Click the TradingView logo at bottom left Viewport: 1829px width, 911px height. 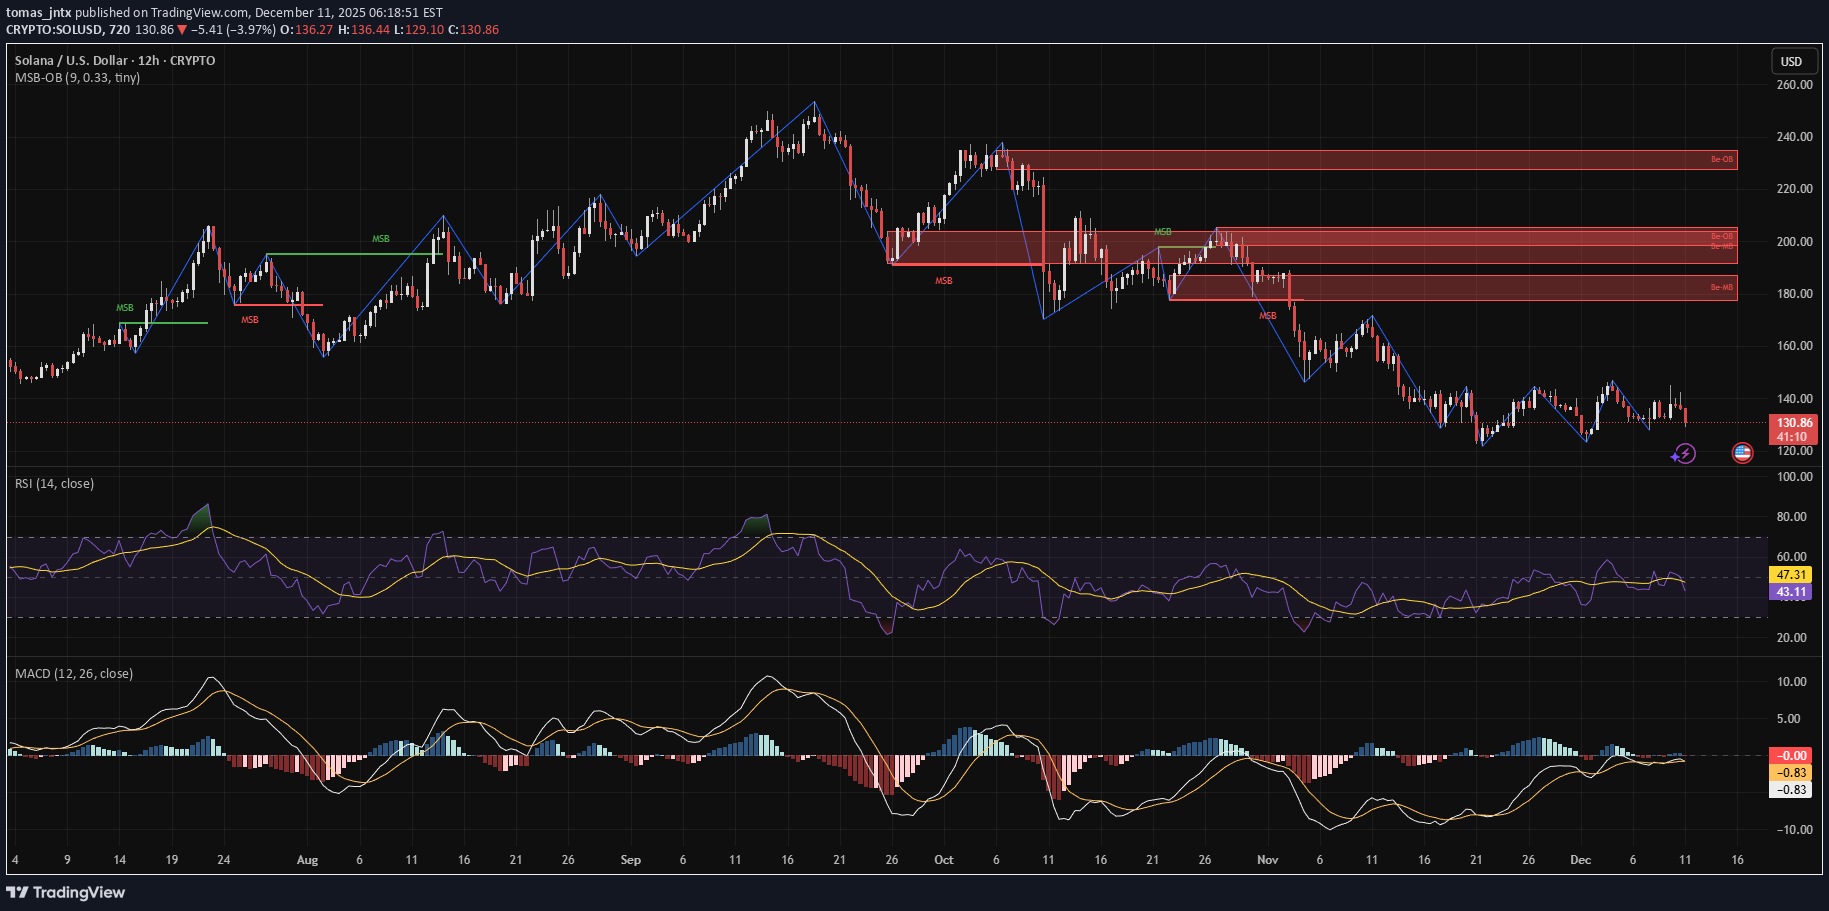66,892
